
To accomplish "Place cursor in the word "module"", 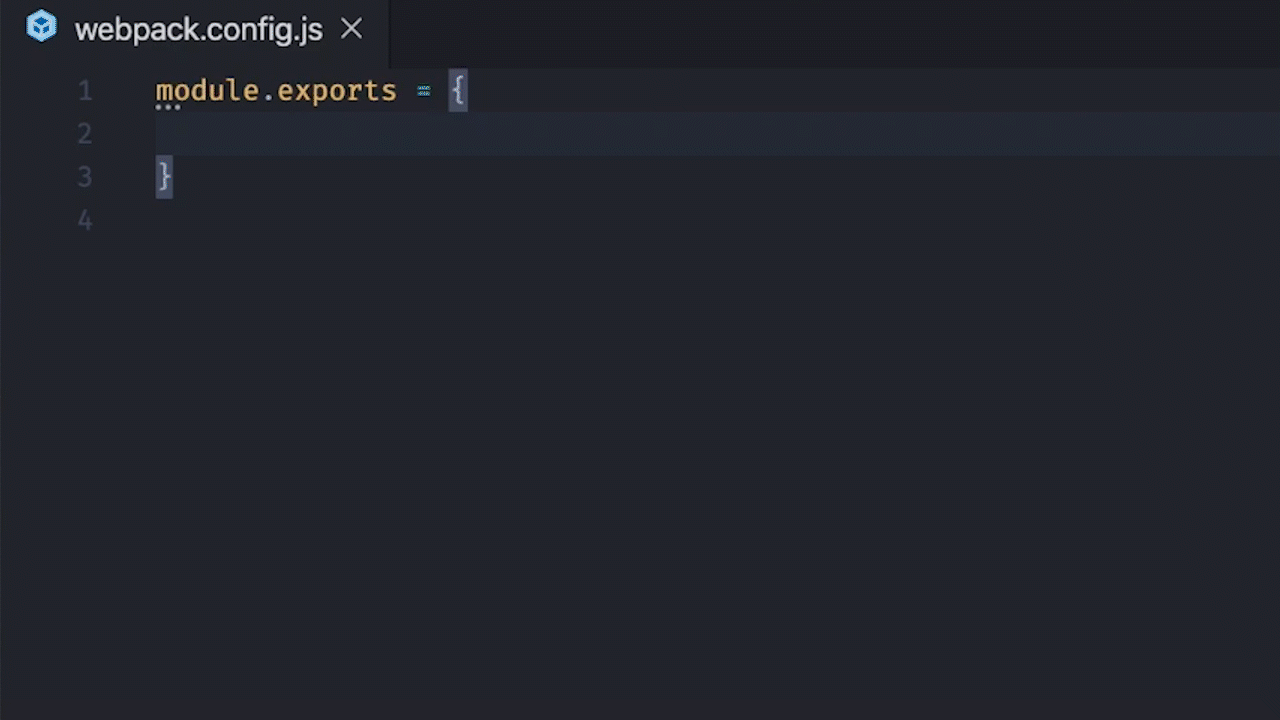I will coord(206,91).
